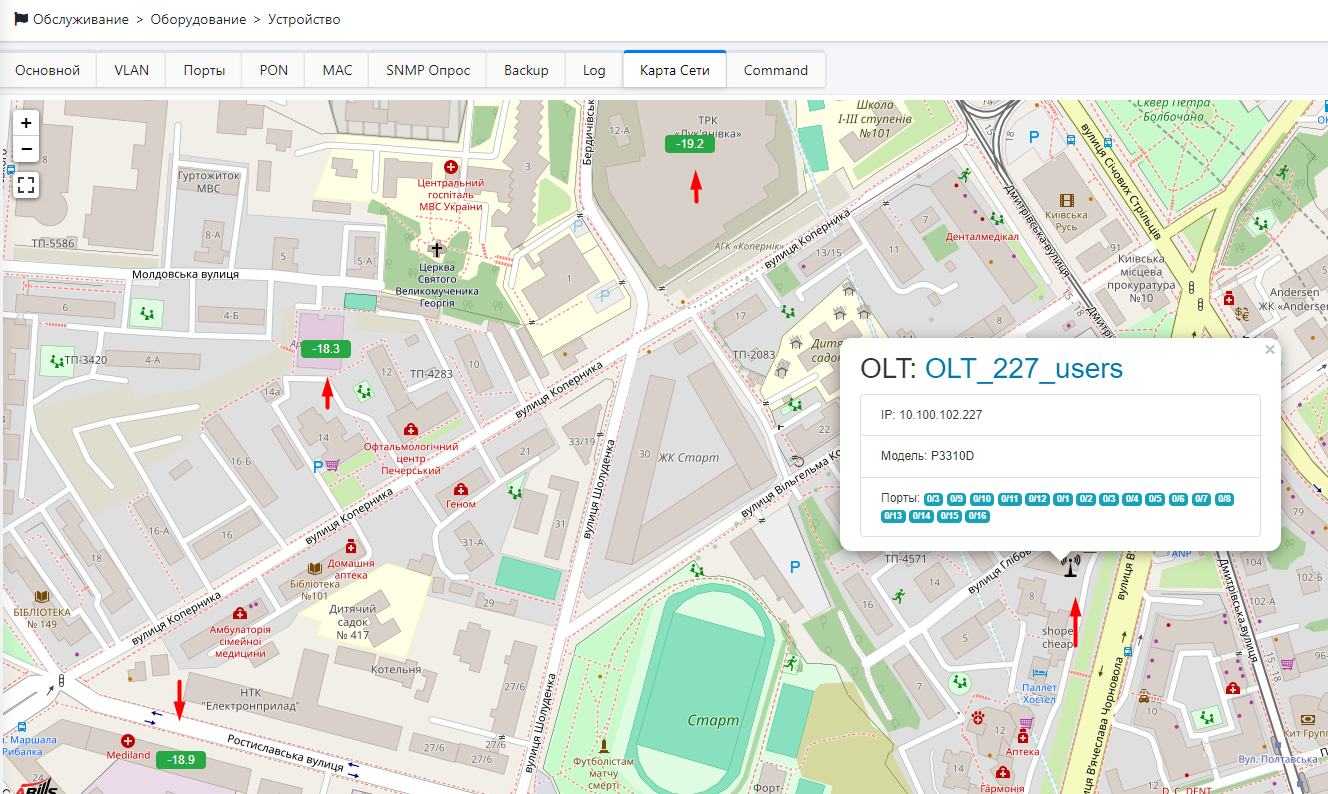
Task: Click port badge 0/13
Action: (x=893, y=516)
